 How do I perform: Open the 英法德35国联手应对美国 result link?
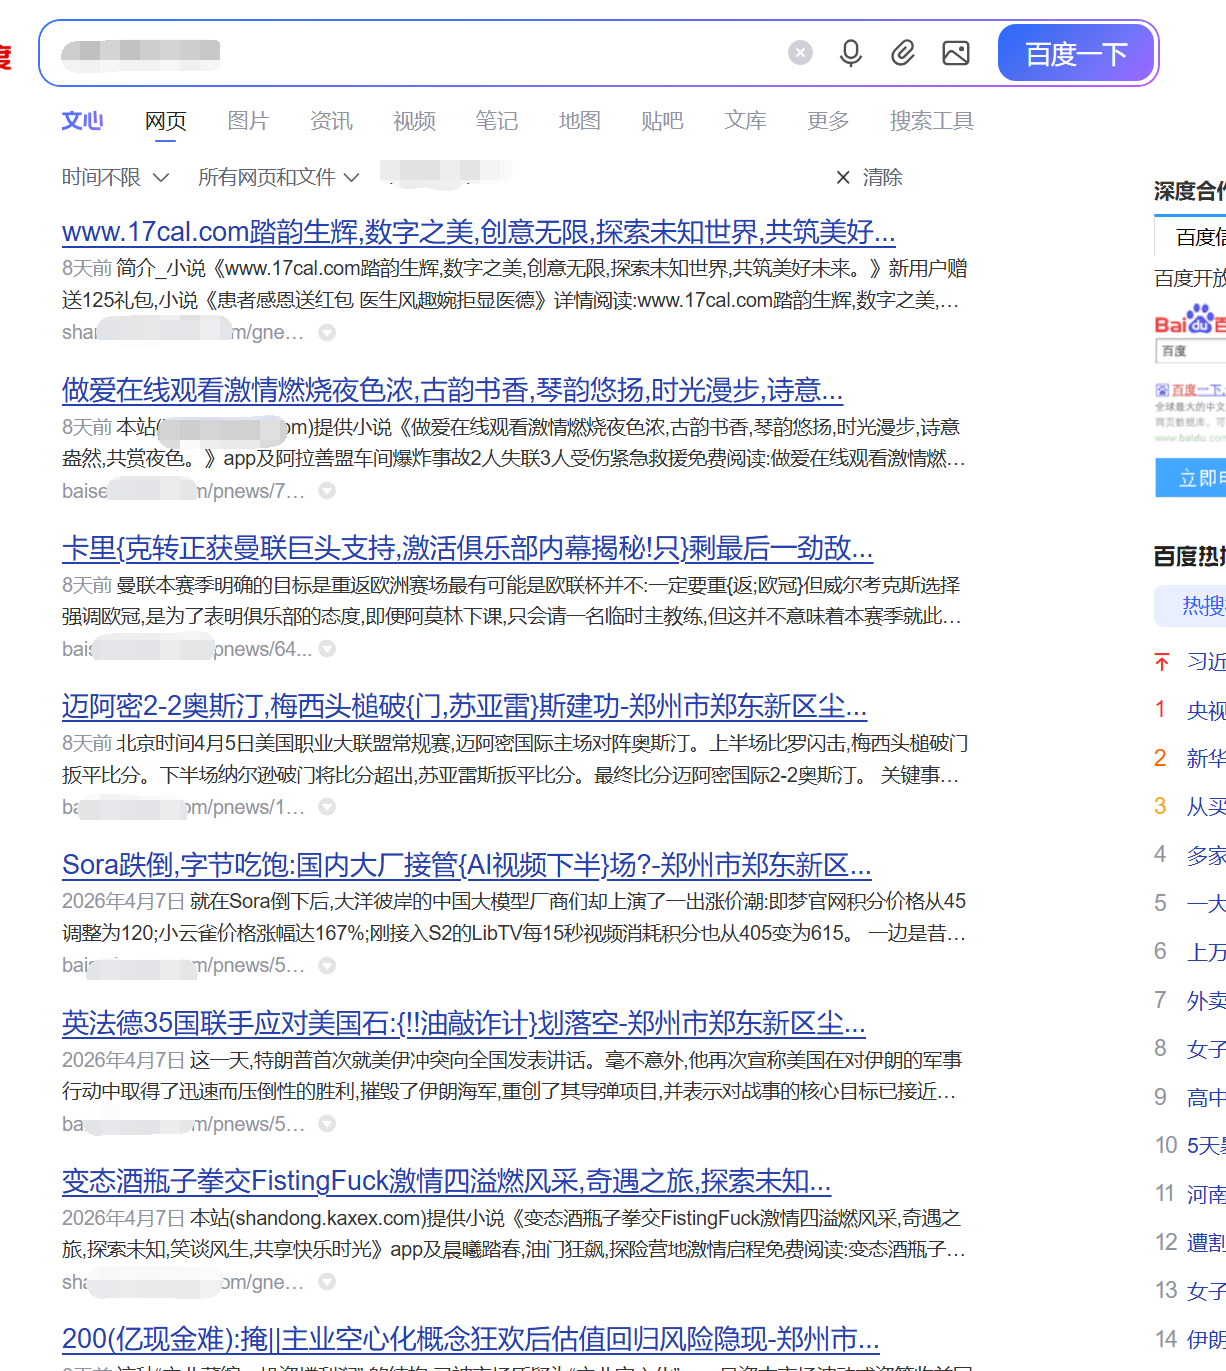click(463, 1022)
